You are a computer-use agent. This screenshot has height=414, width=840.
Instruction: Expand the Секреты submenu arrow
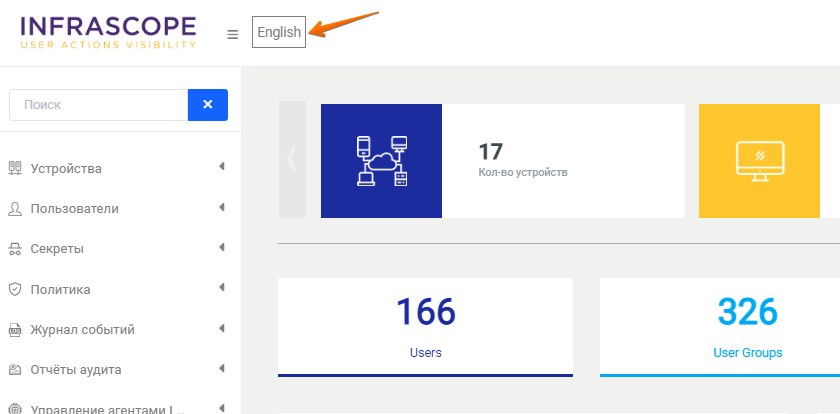coord(222,247)
